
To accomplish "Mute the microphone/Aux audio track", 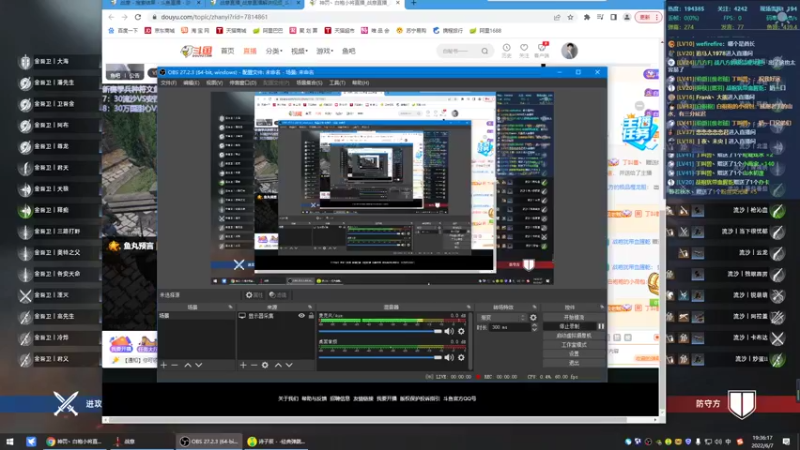I will click(x=449, y=331).
